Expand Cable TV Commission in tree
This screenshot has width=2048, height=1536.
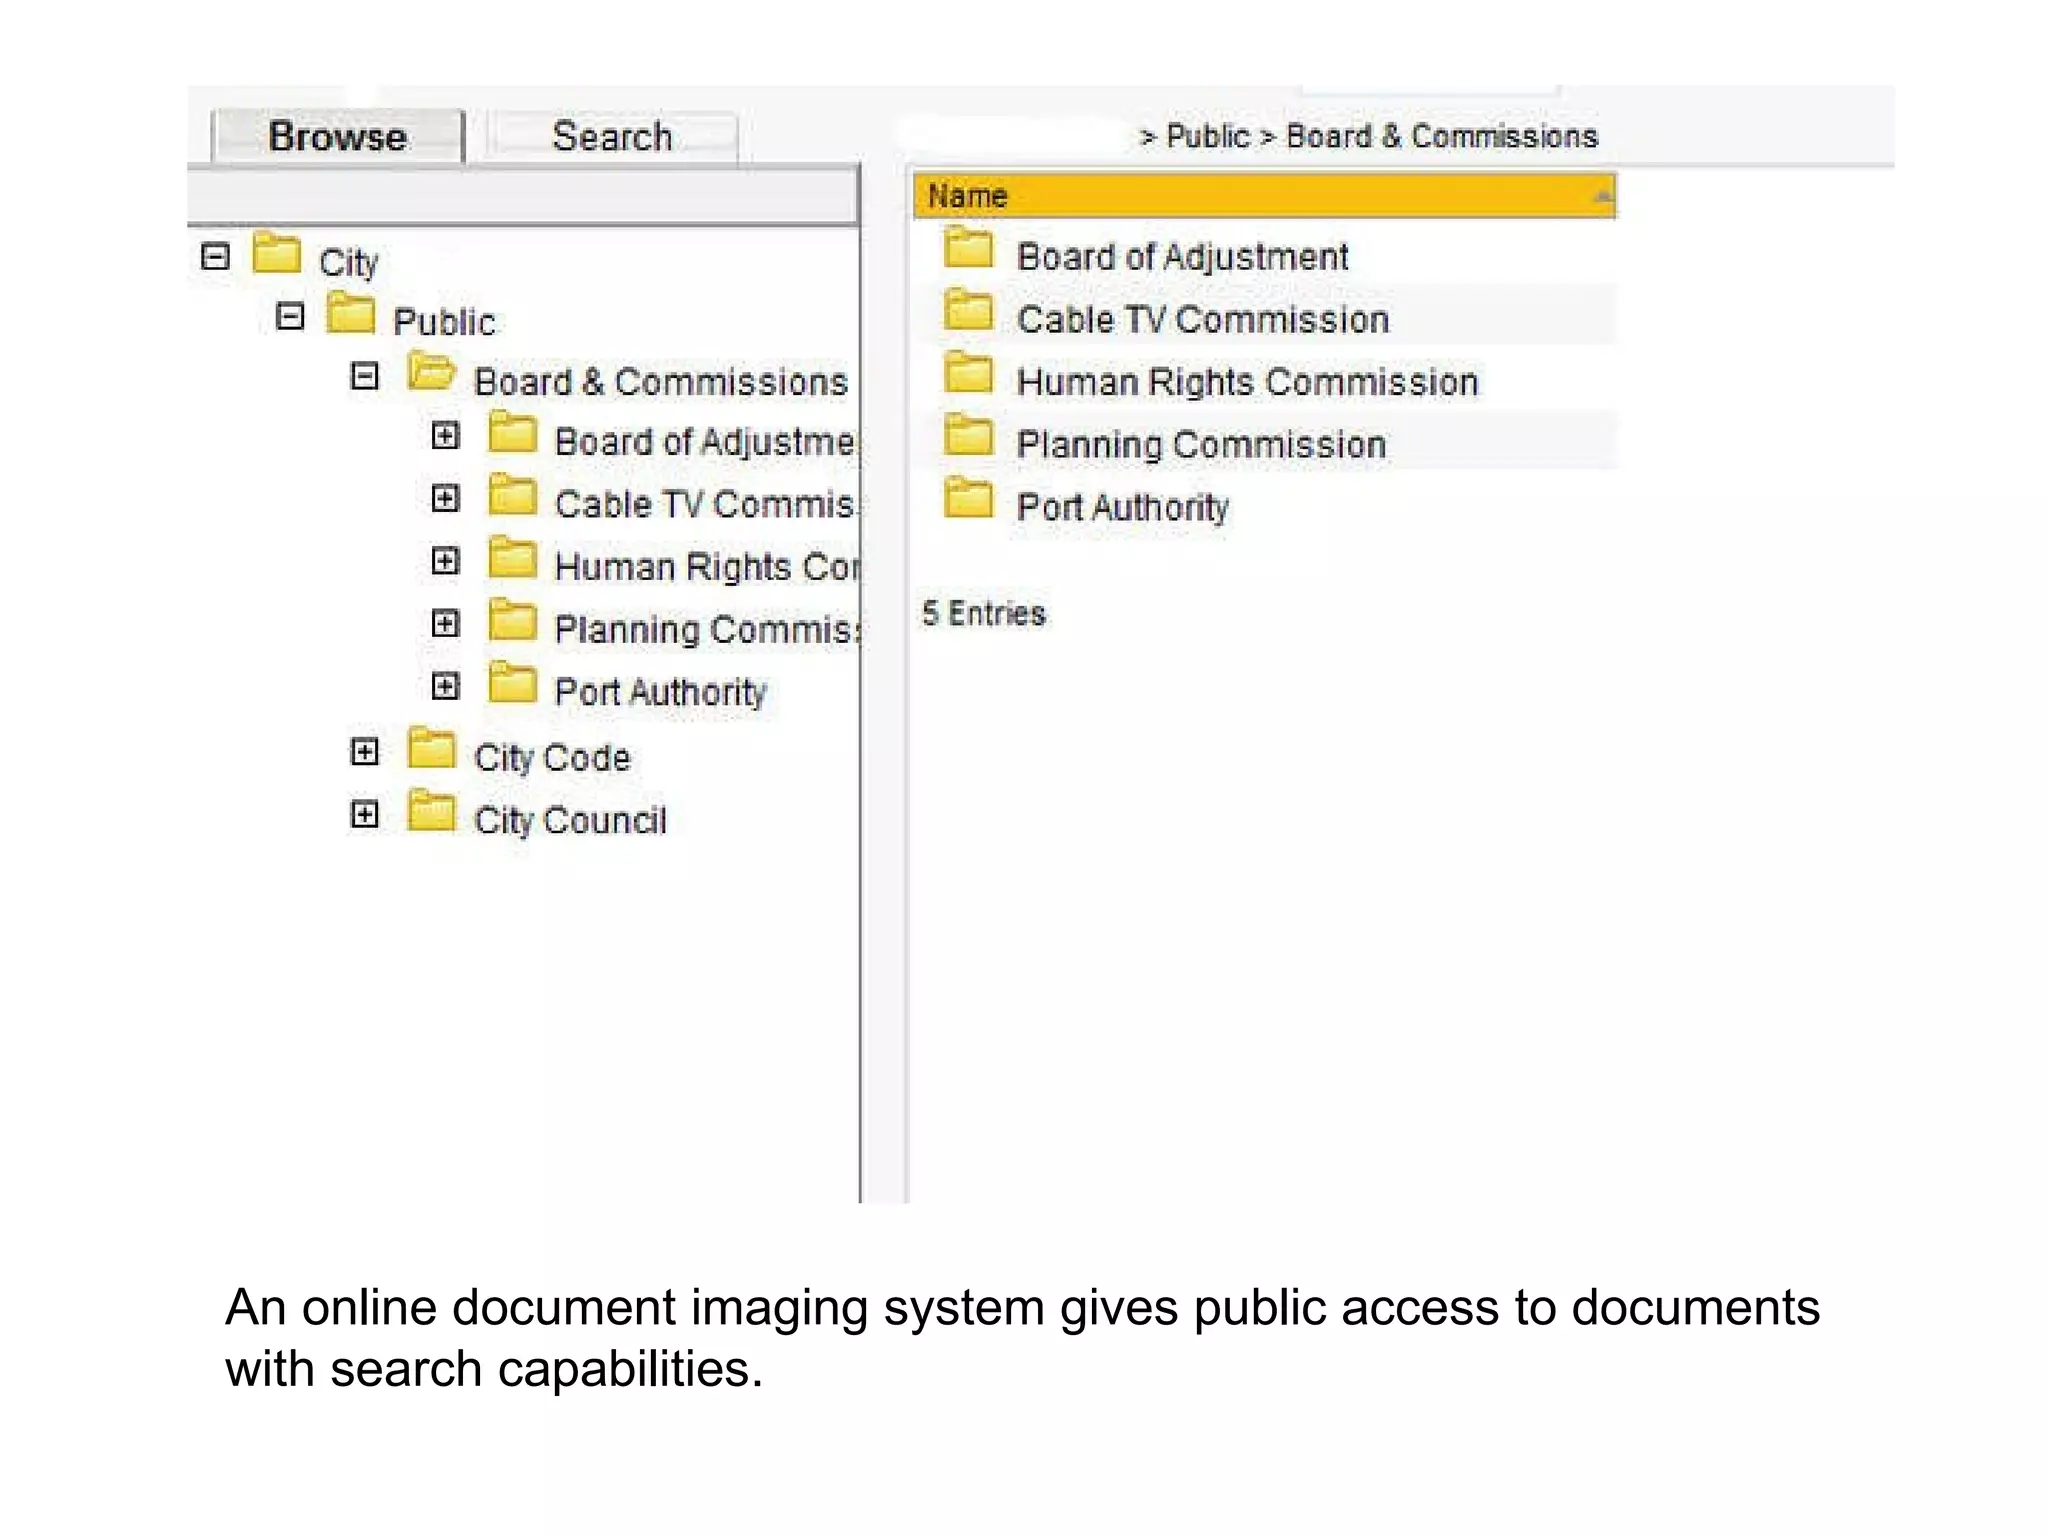click(445, 498)
